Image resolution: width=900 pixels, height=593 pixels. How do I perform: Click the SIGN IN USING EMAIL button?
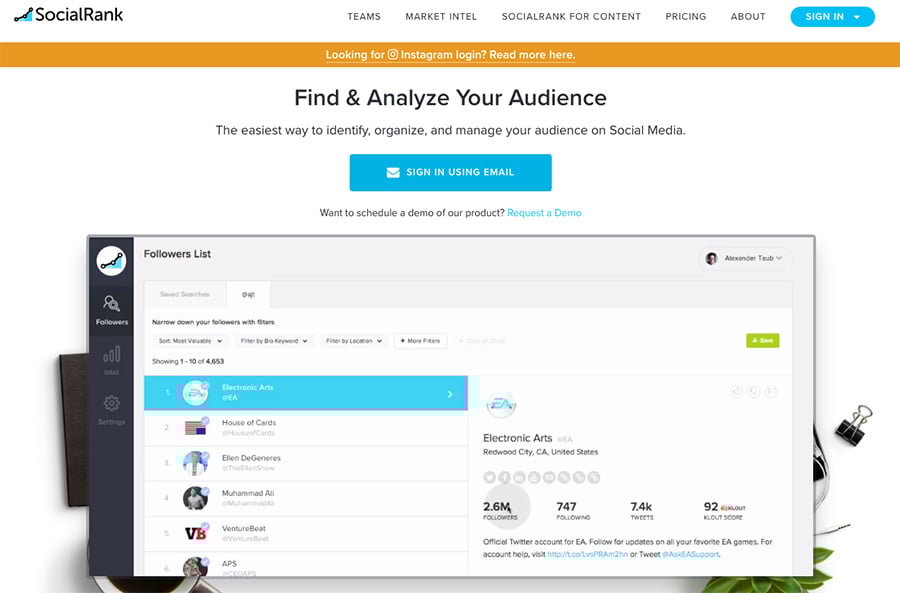pos(451,172)
